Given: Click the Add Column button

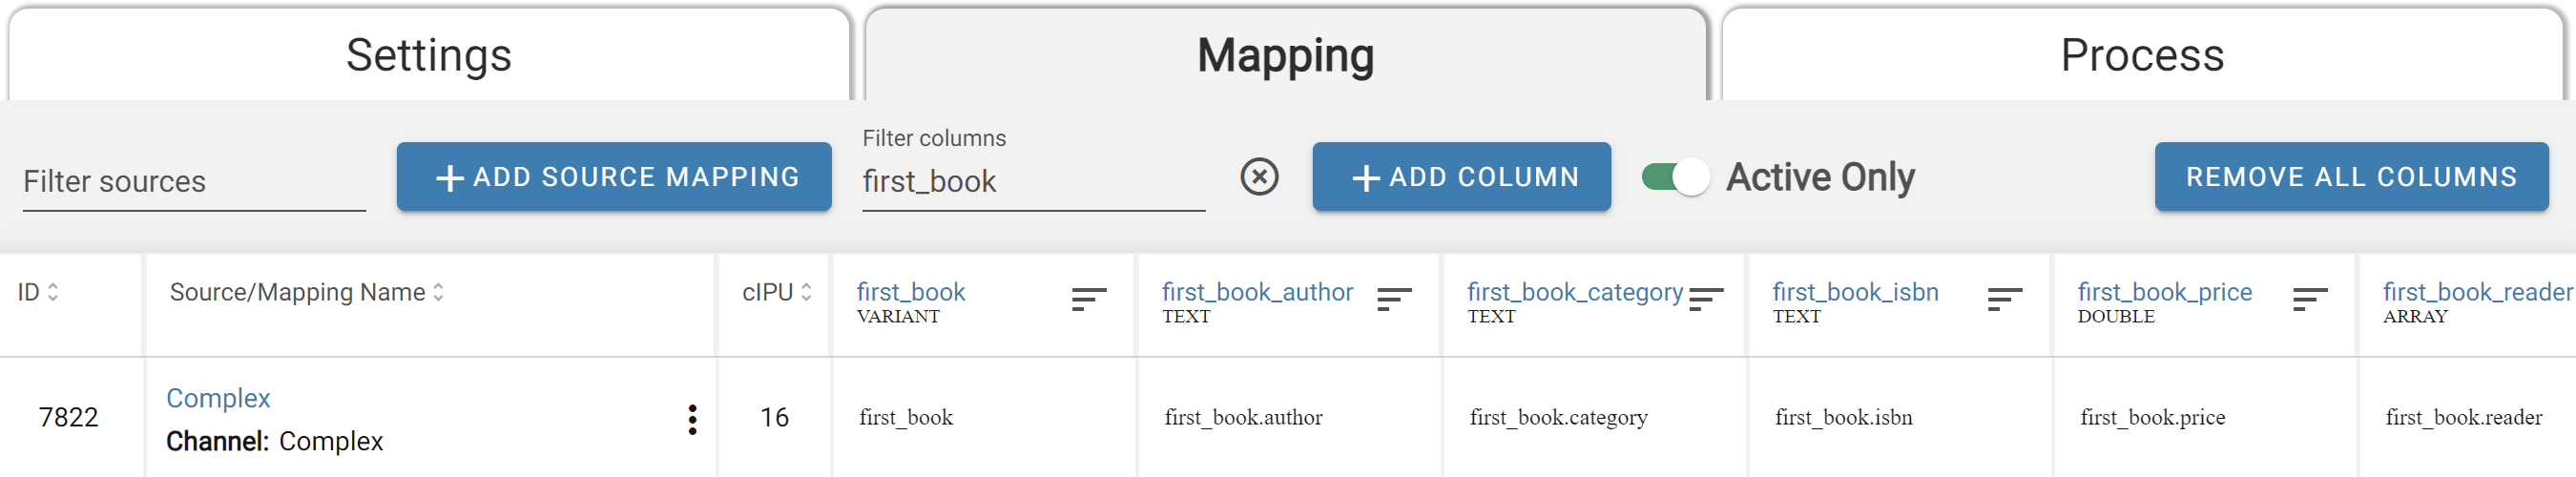Looking at the screenshot, I should pos(1461,177).
